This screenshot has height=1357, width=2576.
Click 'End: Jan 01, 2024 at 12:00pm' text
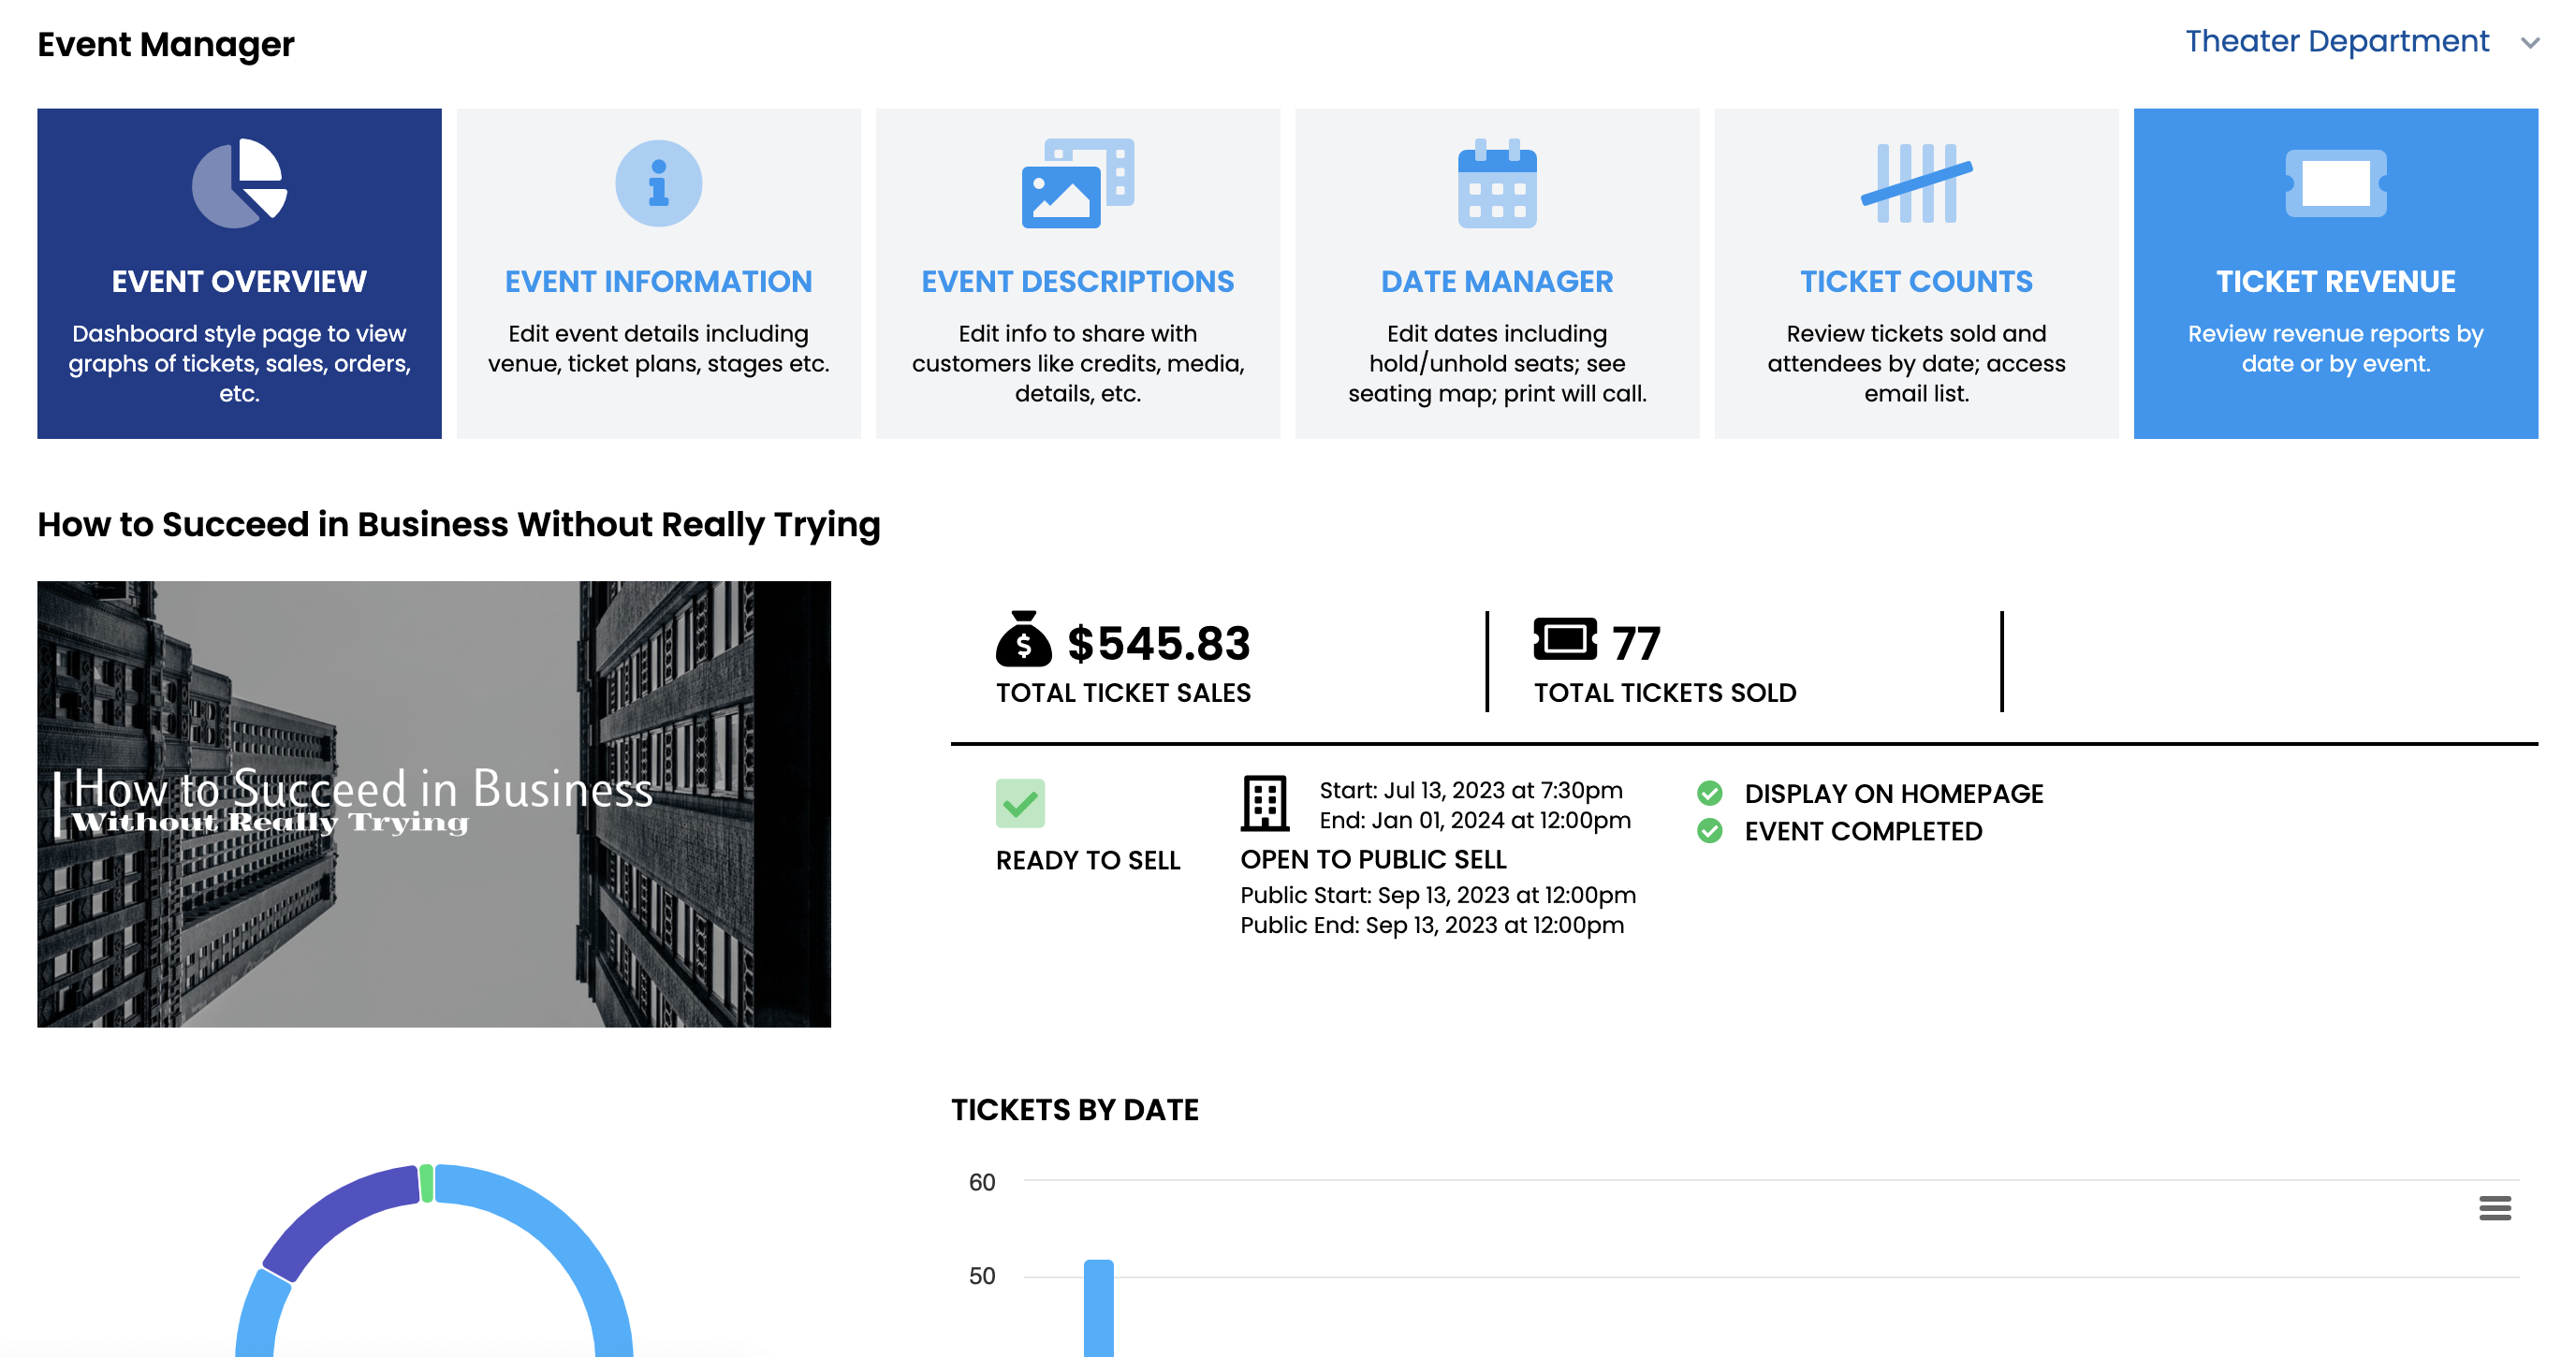[x=1474, y=820]
